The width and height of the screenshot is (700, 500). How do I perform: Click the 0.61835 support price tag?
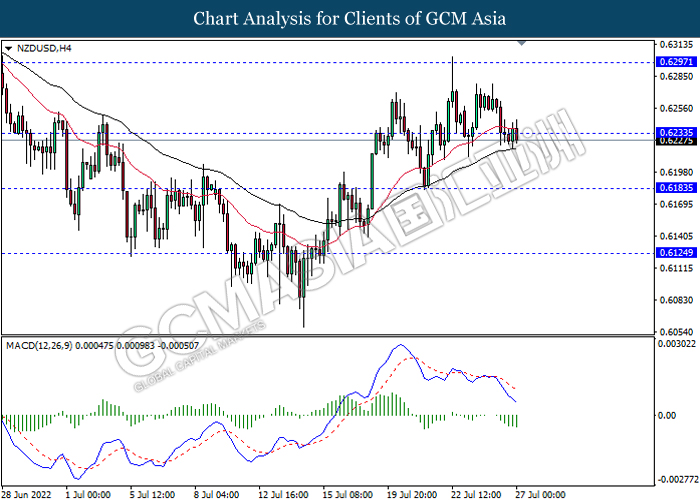[x=676, y=188]
